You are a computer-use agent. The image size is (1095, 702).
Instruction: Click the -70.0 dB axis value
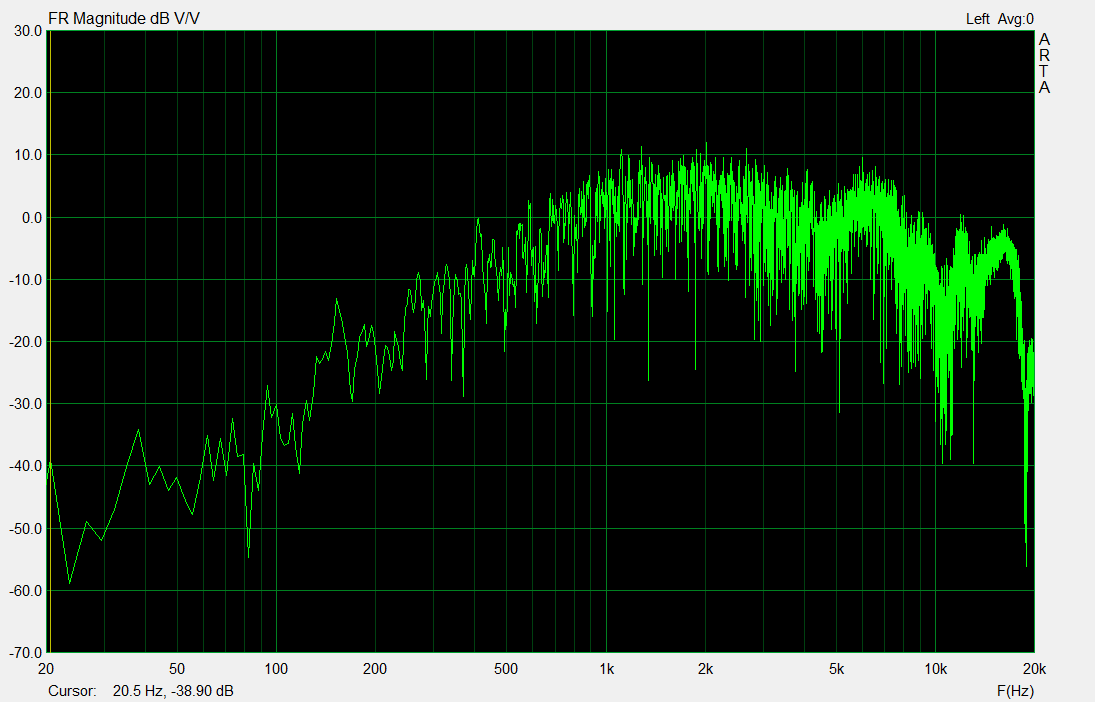(x=26, y=653)
